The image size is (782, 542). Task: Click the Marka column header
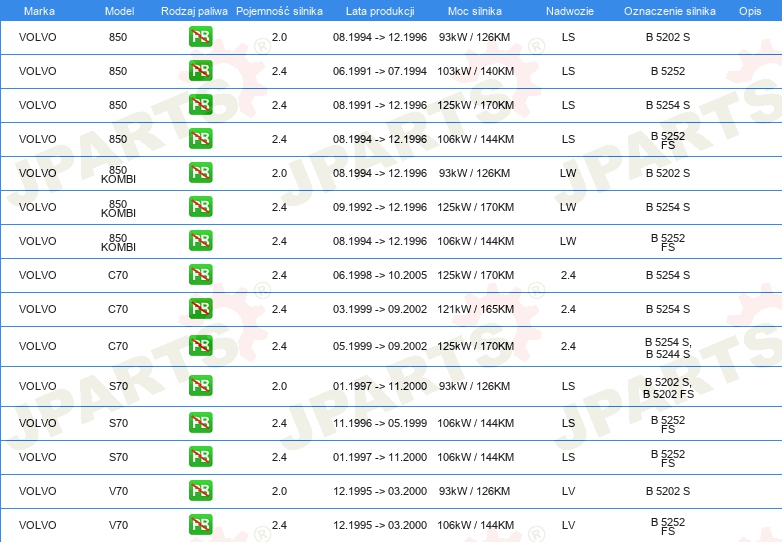[x=39, y=11]
